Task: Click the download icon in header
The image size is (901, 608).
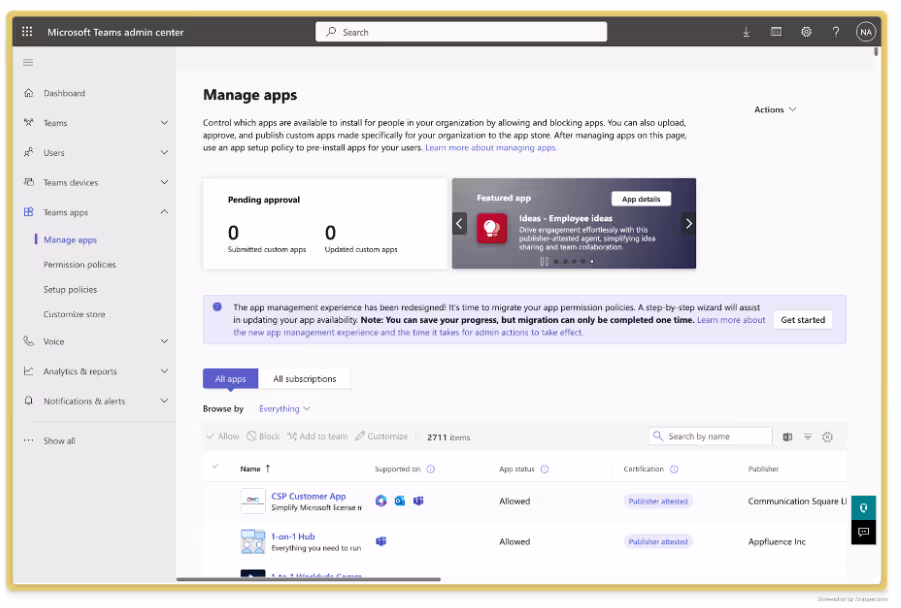Action: [746, 32]
